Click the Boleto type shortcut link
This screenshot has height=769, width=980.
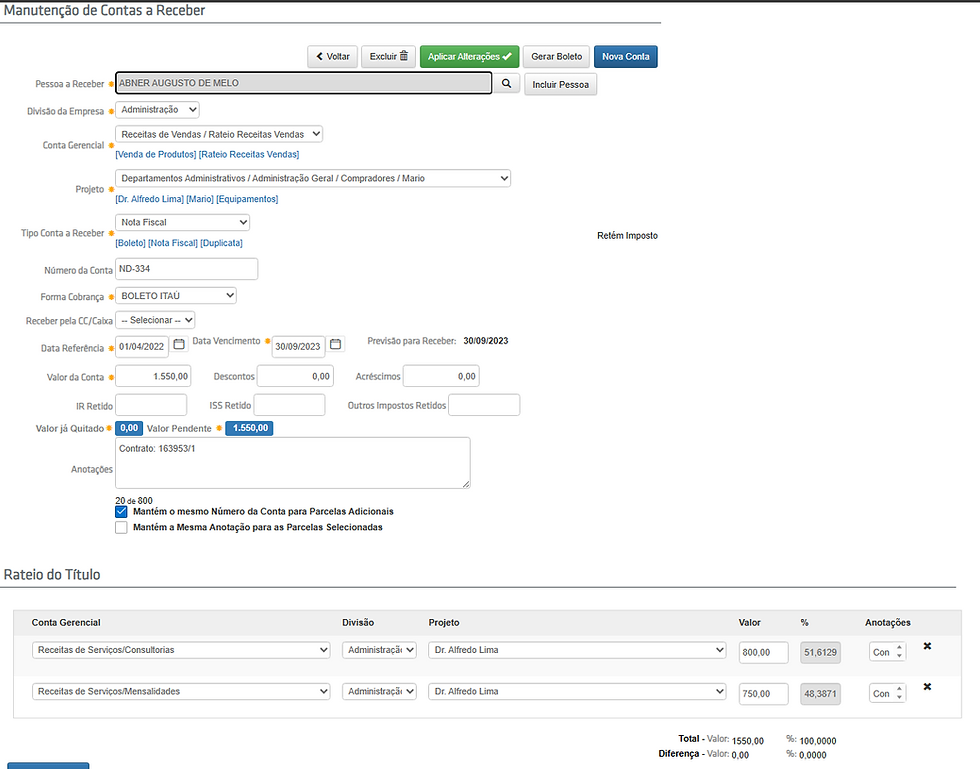(130, 243)
